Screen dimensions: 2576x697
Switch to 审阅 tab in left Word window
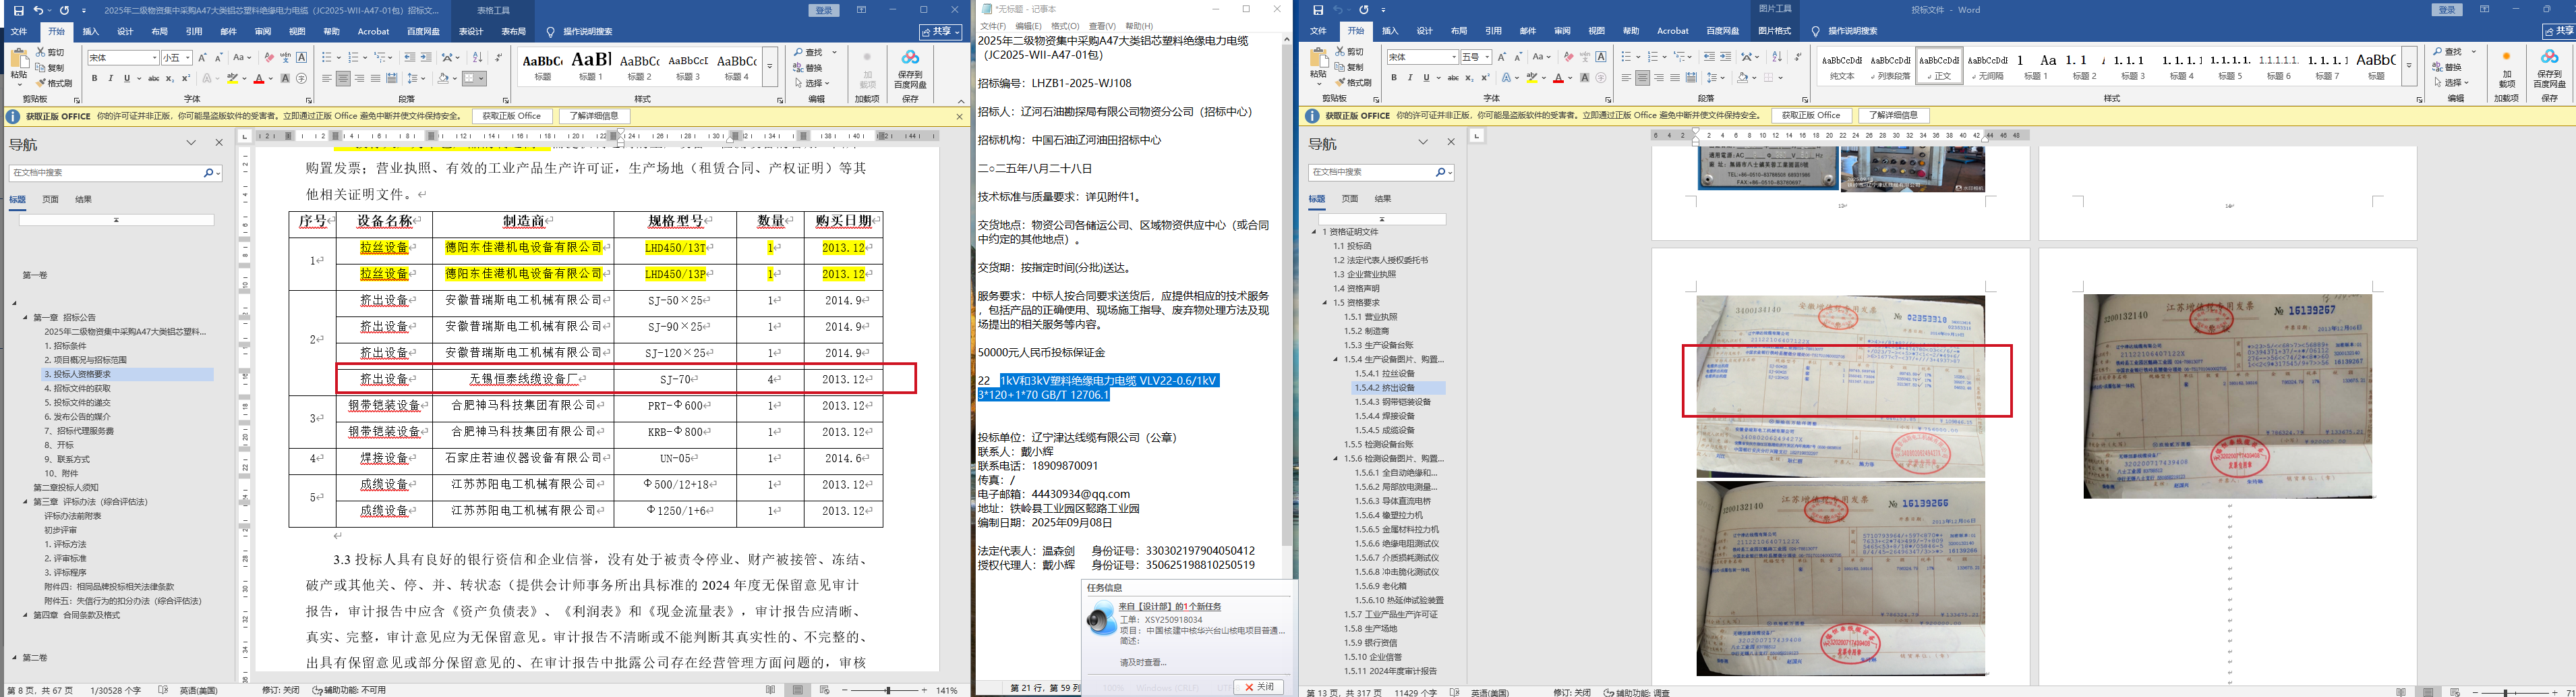(x=263, y=32)
